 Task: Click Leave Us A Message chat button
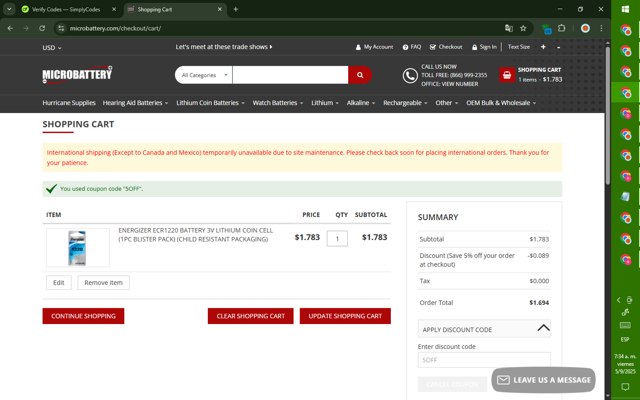coord(543,380)
